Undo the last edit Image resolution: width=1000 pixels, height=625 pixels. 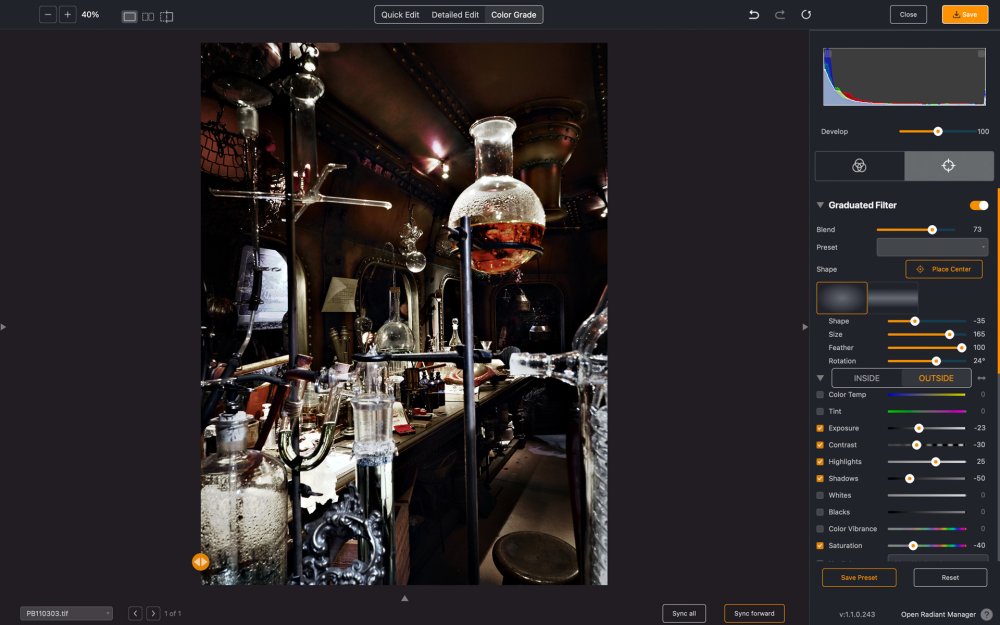point(754,15)
